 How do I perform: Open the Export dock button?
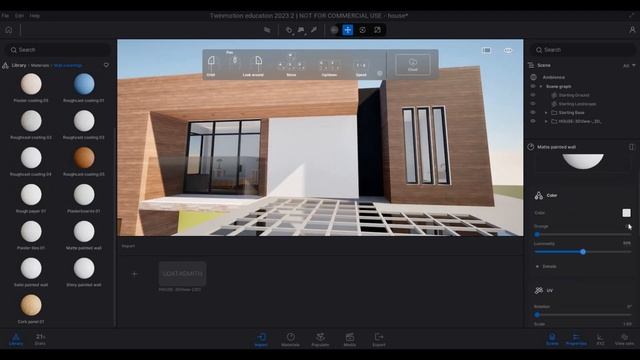coord(379,339)
